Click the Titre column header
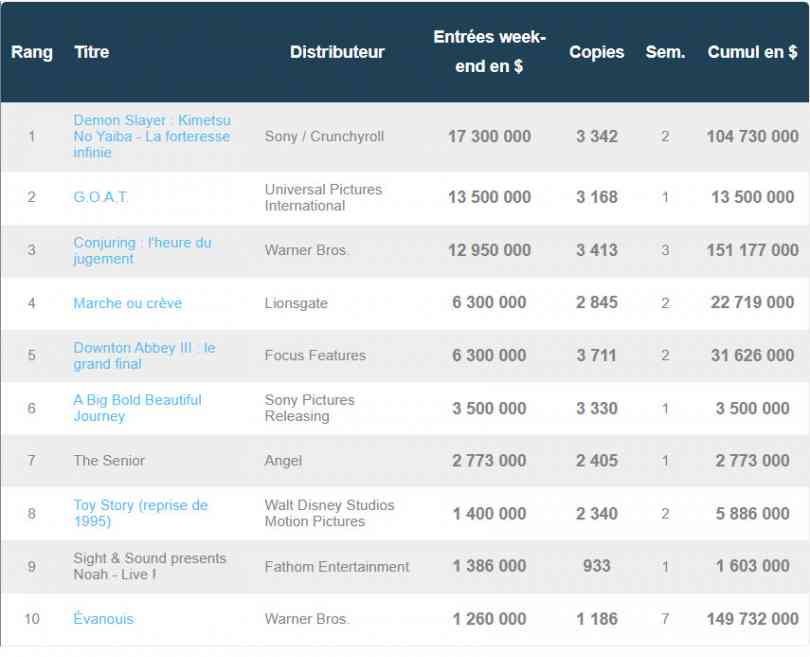810x657 pixels. coord(91,52)
